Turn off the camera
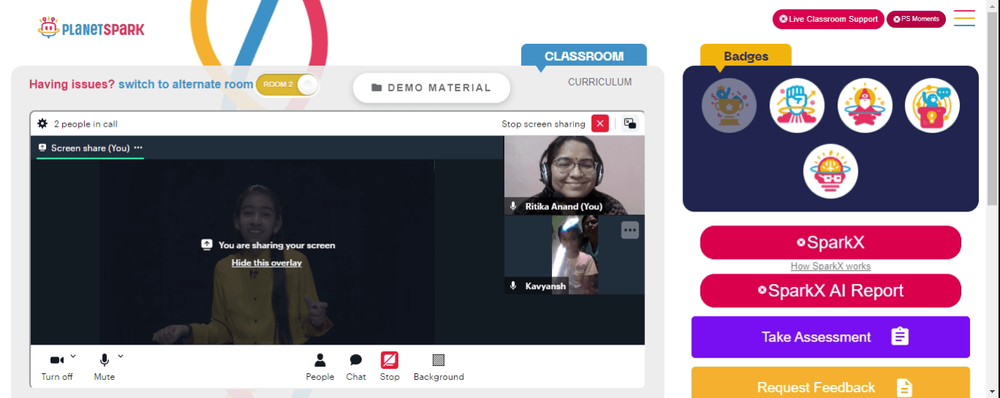 tap(57, 367)
